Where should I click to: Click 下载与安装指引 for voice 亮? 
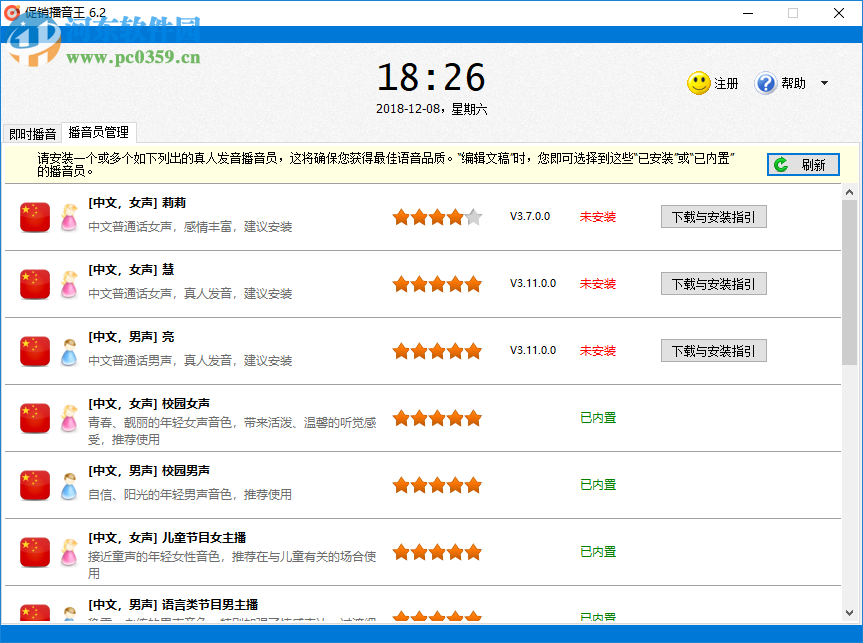pyautogui.click(x=713, y=350)
